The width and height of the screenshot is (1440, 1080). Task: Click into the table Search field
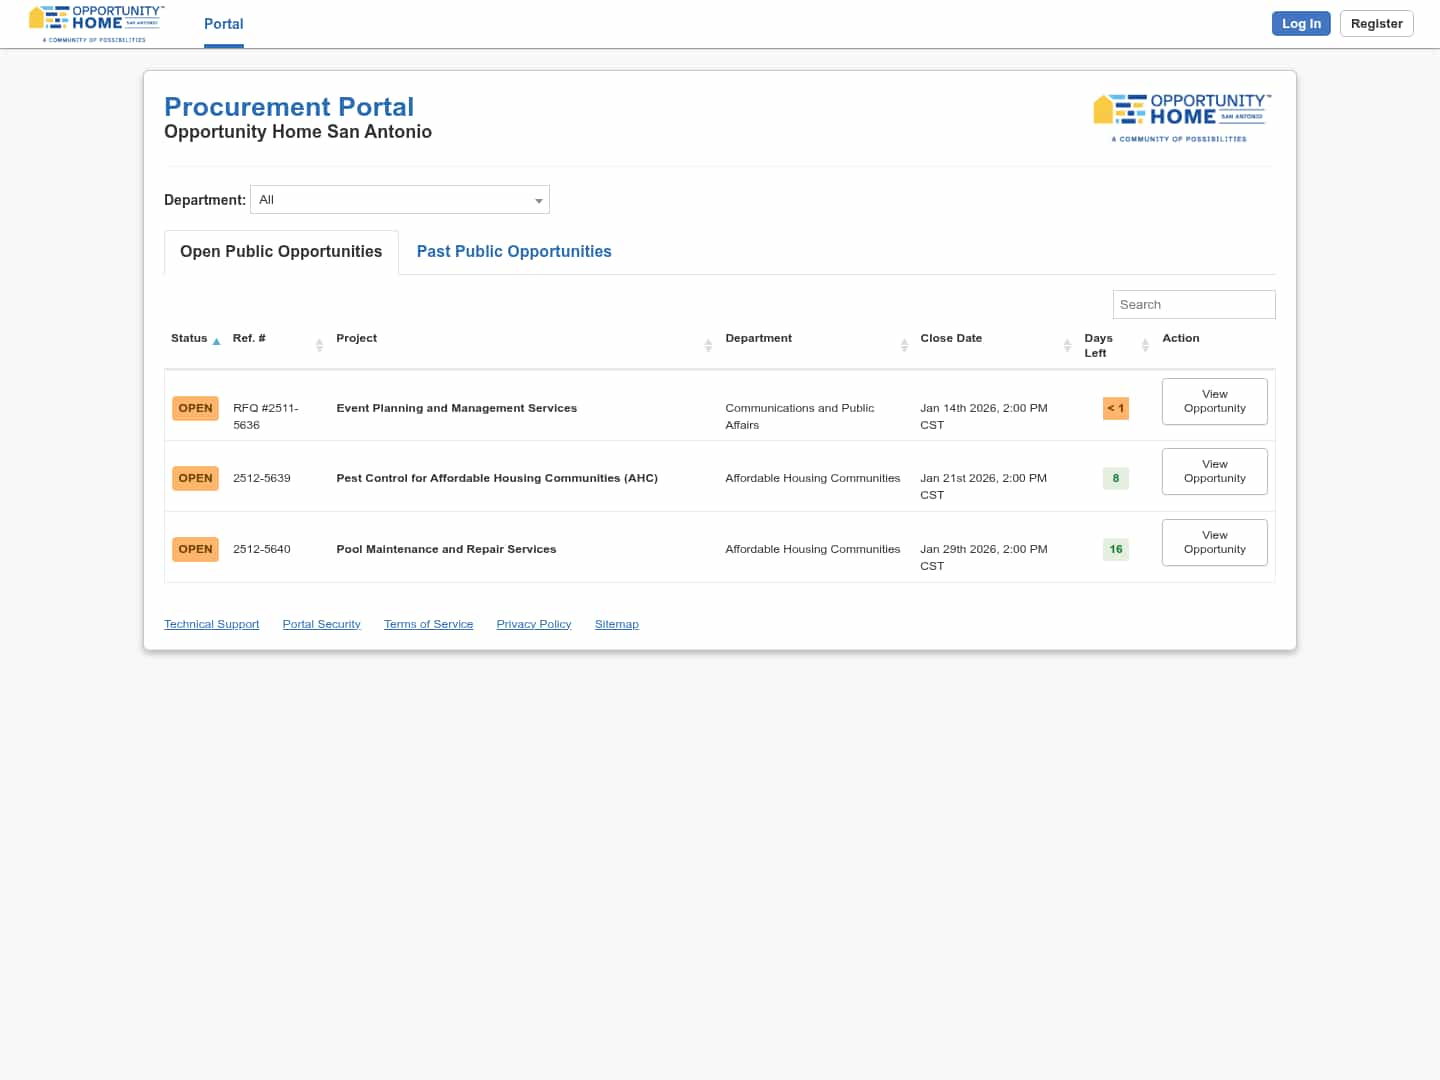click(x=1193, y=305)
